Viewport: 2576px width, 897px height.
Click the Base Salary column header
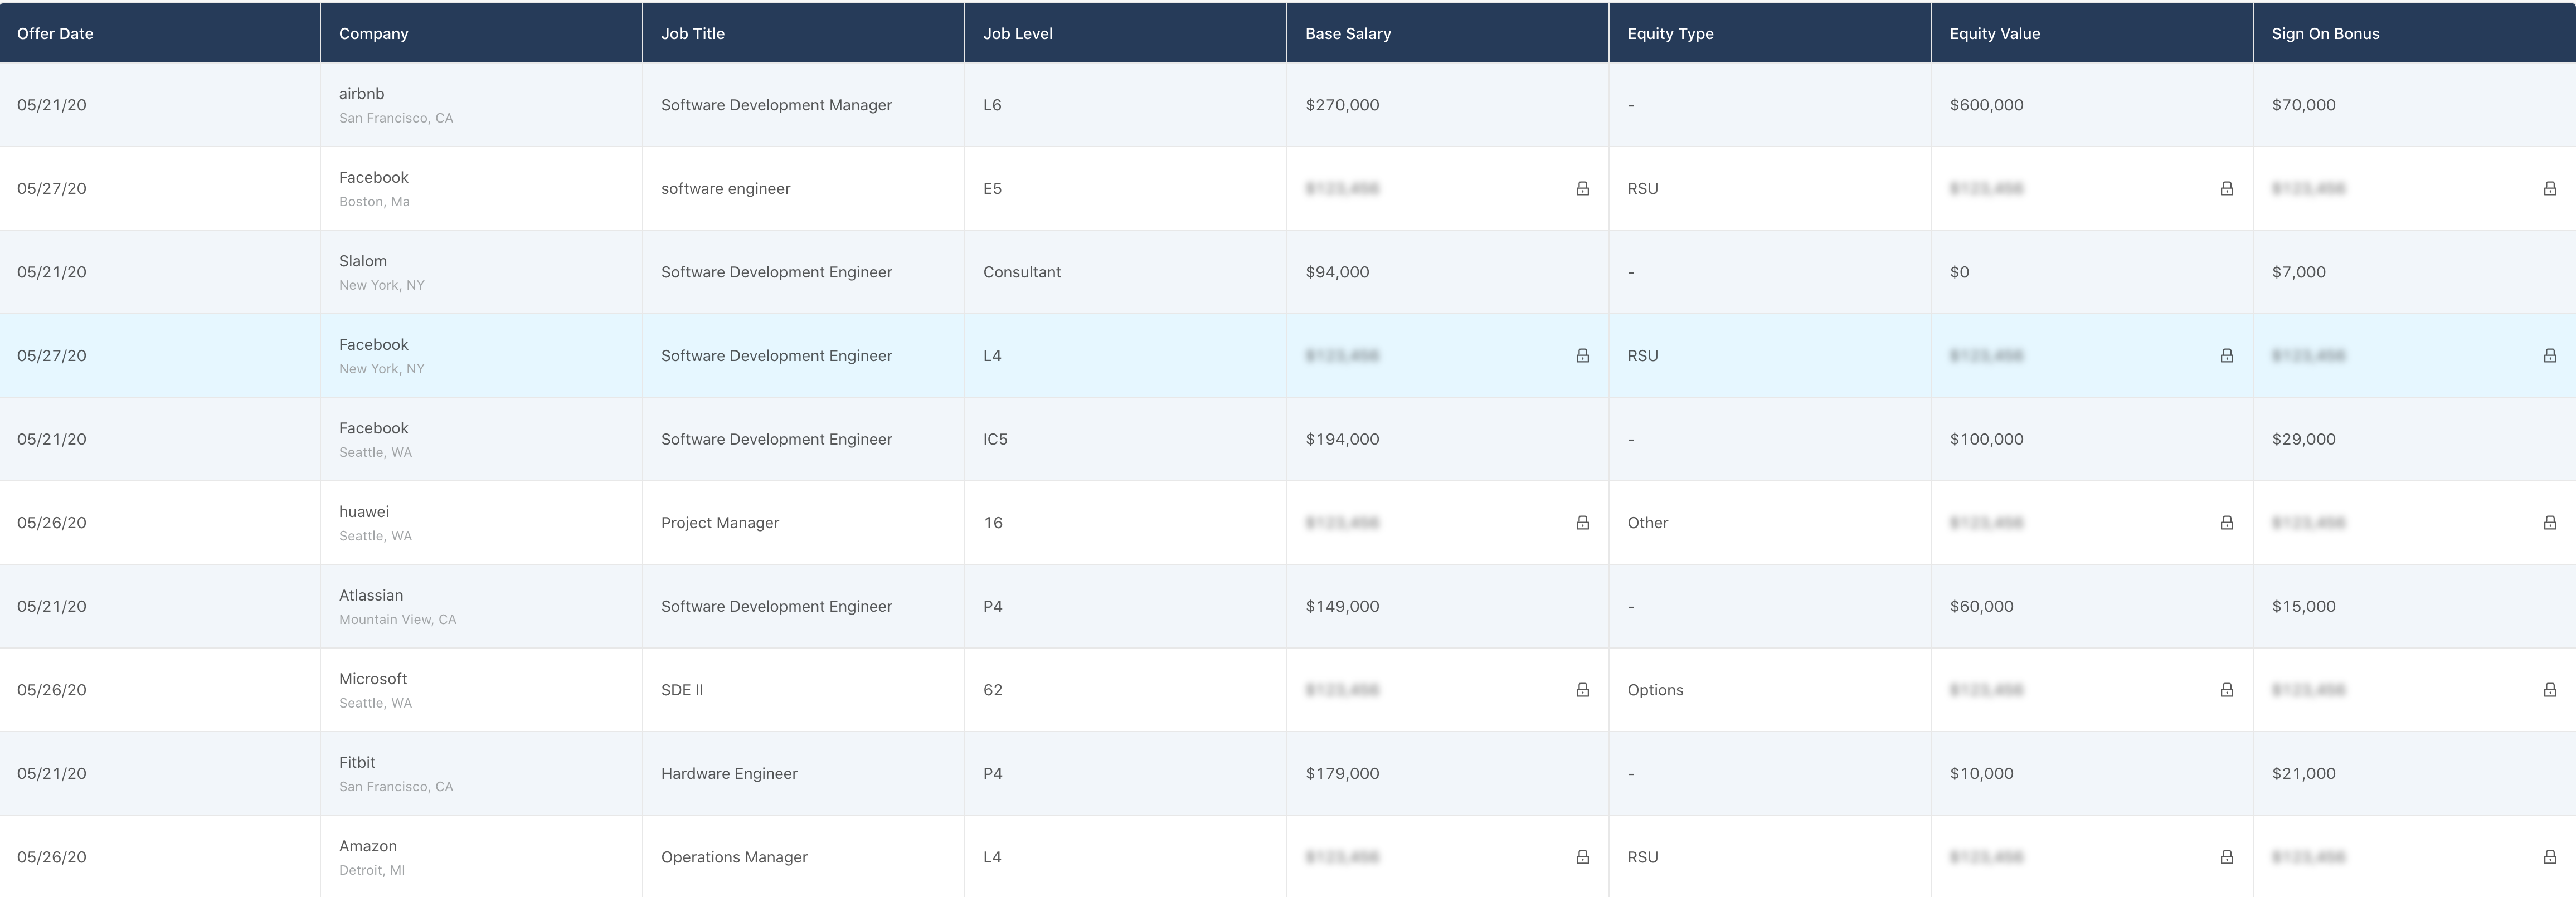point(1347,33)
